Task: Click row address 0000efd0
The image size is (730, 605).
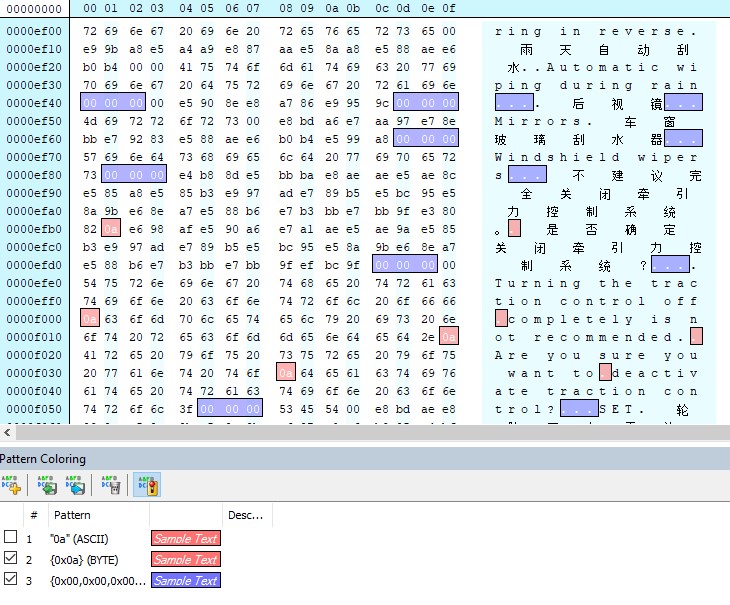Action: (34, 265)
